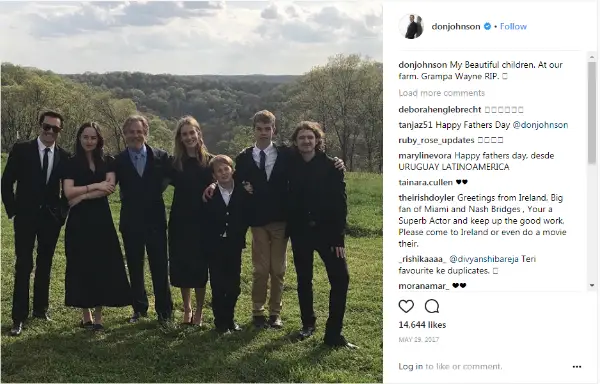View the 14,644 likes list
Image resolution: width=600 pixels, height=384 pixels.
pyautogui.click(x=422, y=325)
